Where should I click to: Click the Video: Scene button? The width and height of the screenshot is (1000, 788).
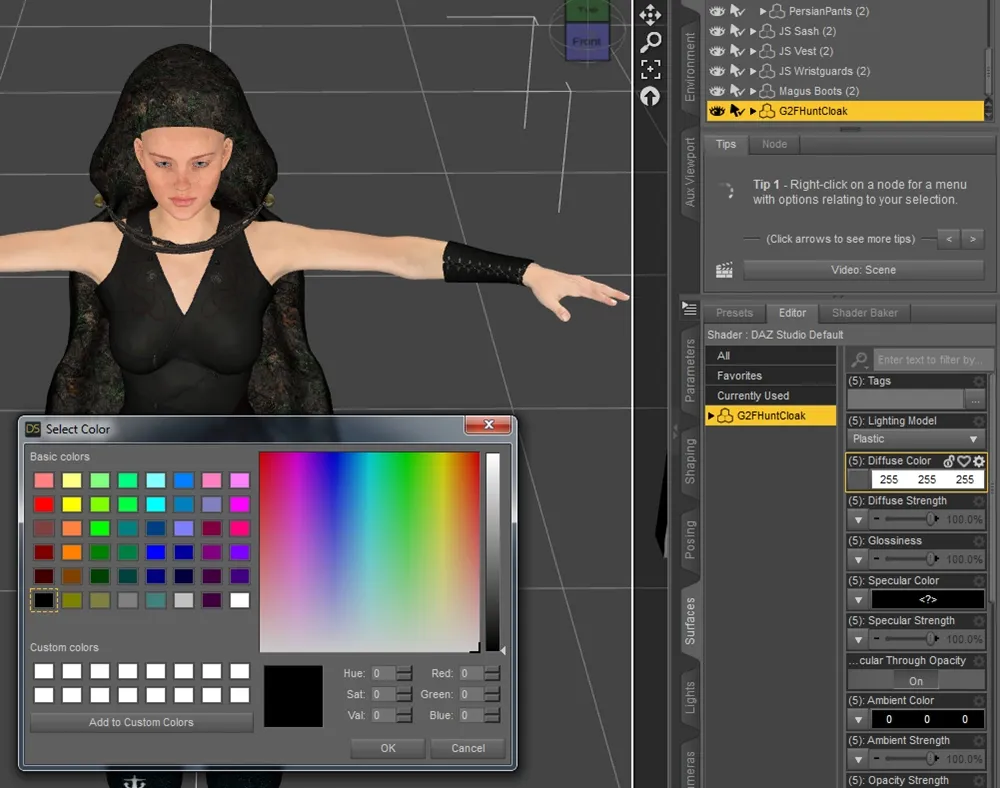click(864, 270)
